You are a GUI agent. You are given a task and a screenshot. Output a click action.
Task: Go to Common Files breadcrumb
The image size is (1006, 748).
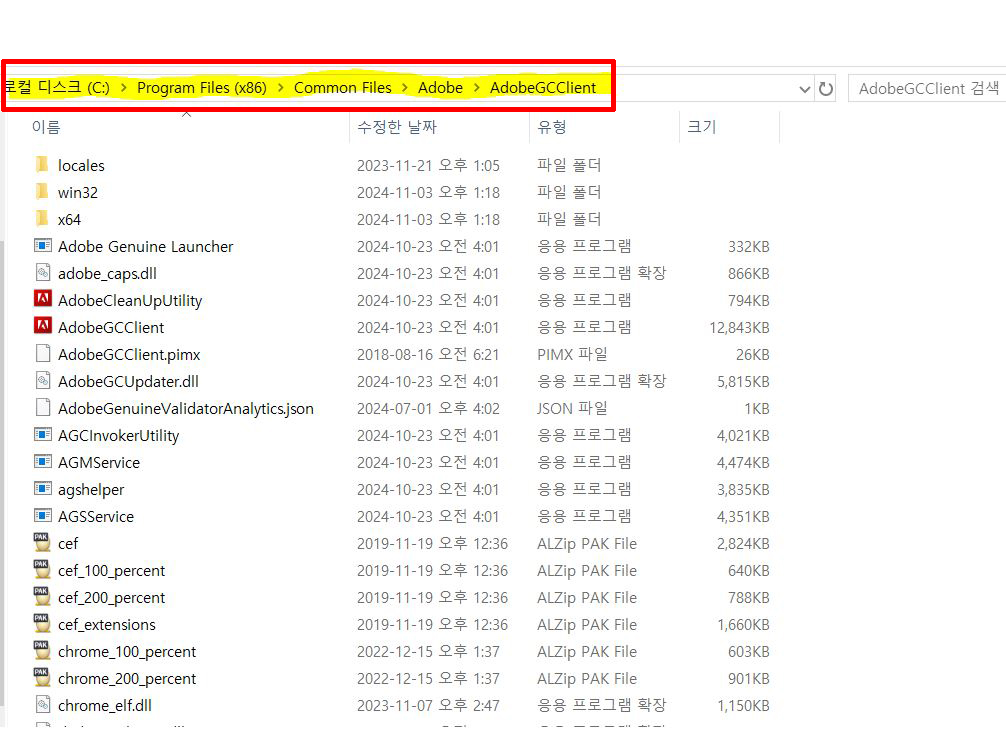pos(343,87)
